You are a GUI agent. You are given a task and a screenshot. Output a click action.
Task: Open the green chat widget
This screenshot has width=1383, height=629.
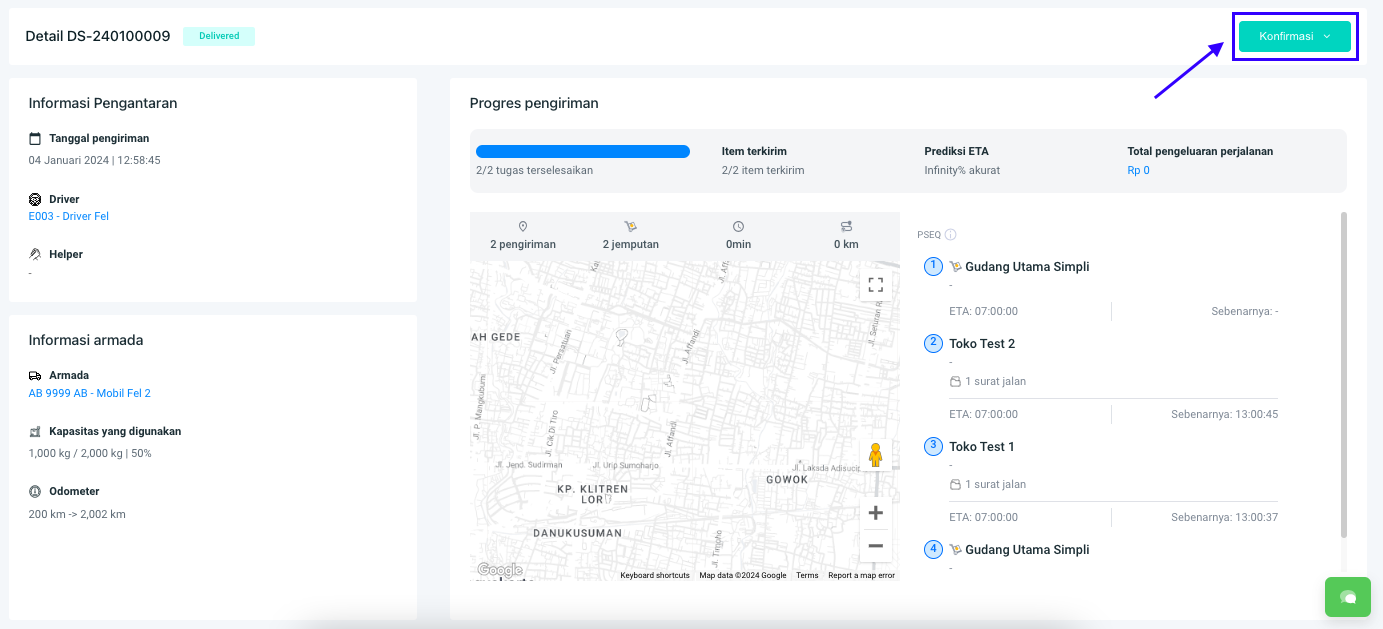[x=1347, y=597]
